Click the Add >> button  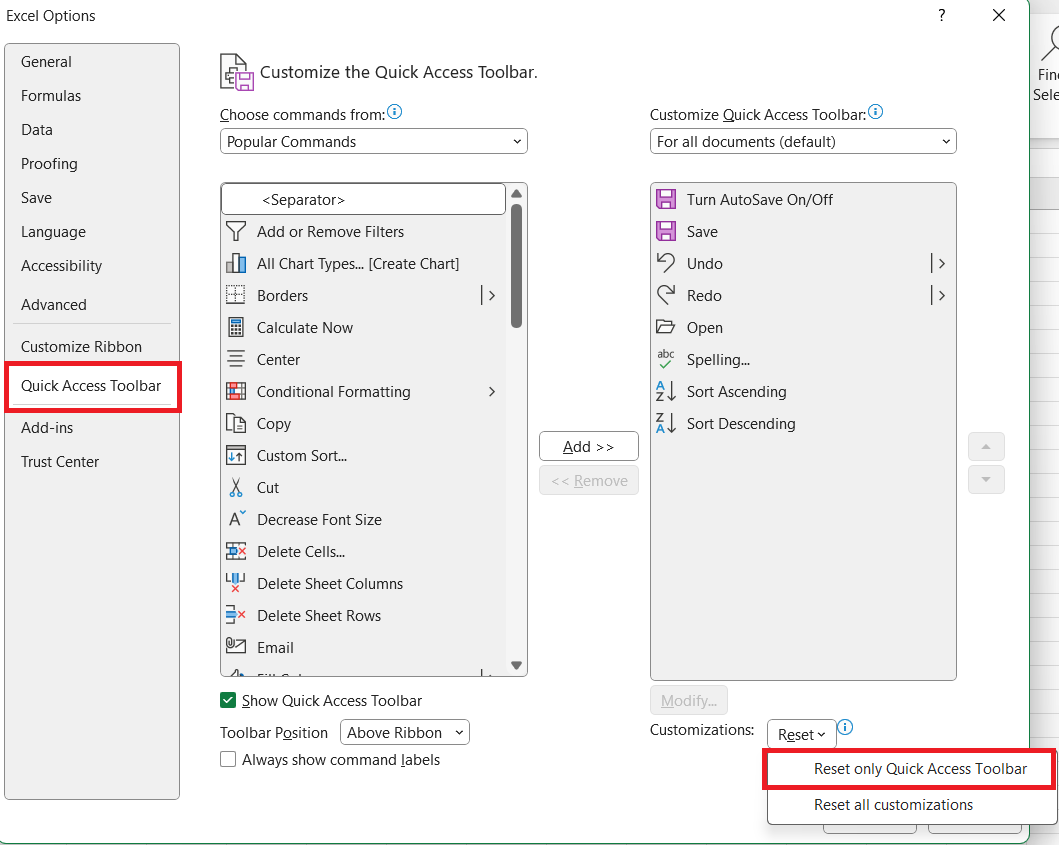point(588,446)
